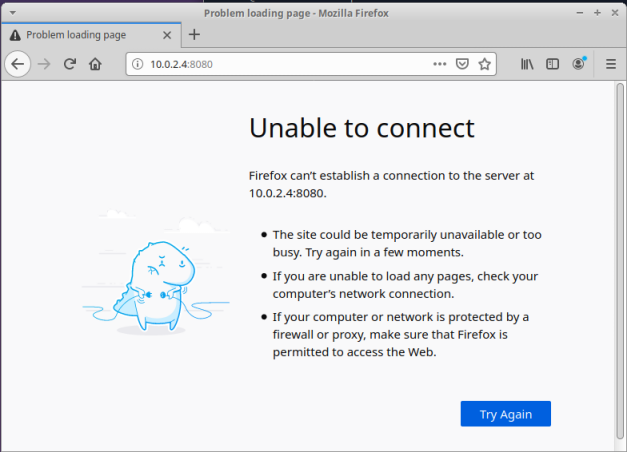The image size is (627, 452).
Task: Open the Firefox Account icon
Action: (x=579, y=64)
